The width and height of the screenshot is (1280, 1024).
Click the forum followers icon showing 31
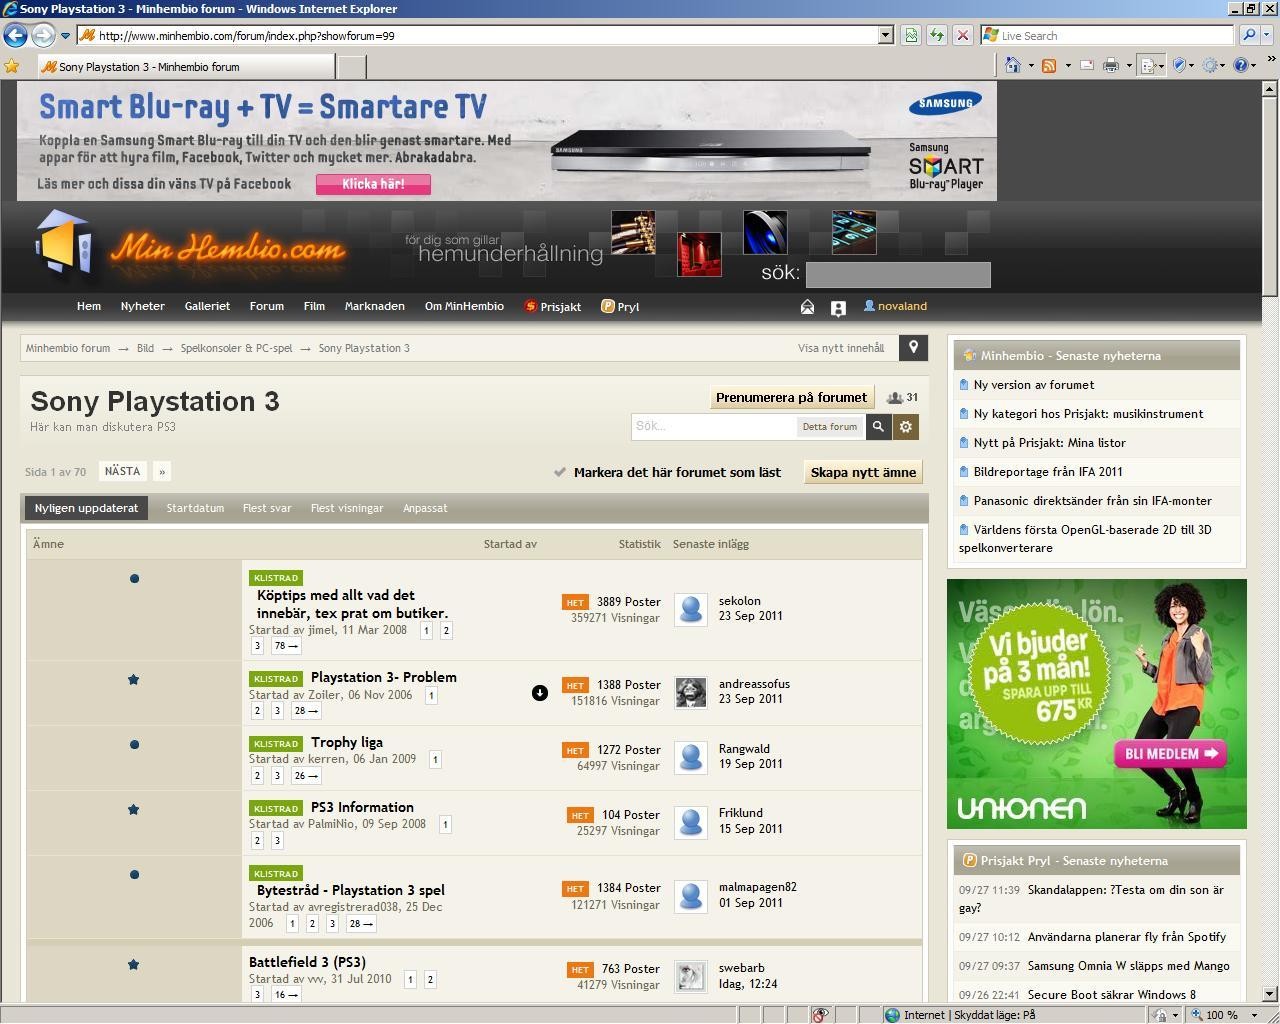point(894,398)
